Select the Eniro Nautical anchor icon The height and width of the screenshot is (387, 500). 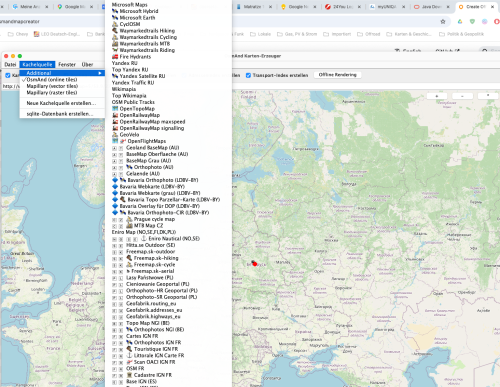click(x=144, y=238)
